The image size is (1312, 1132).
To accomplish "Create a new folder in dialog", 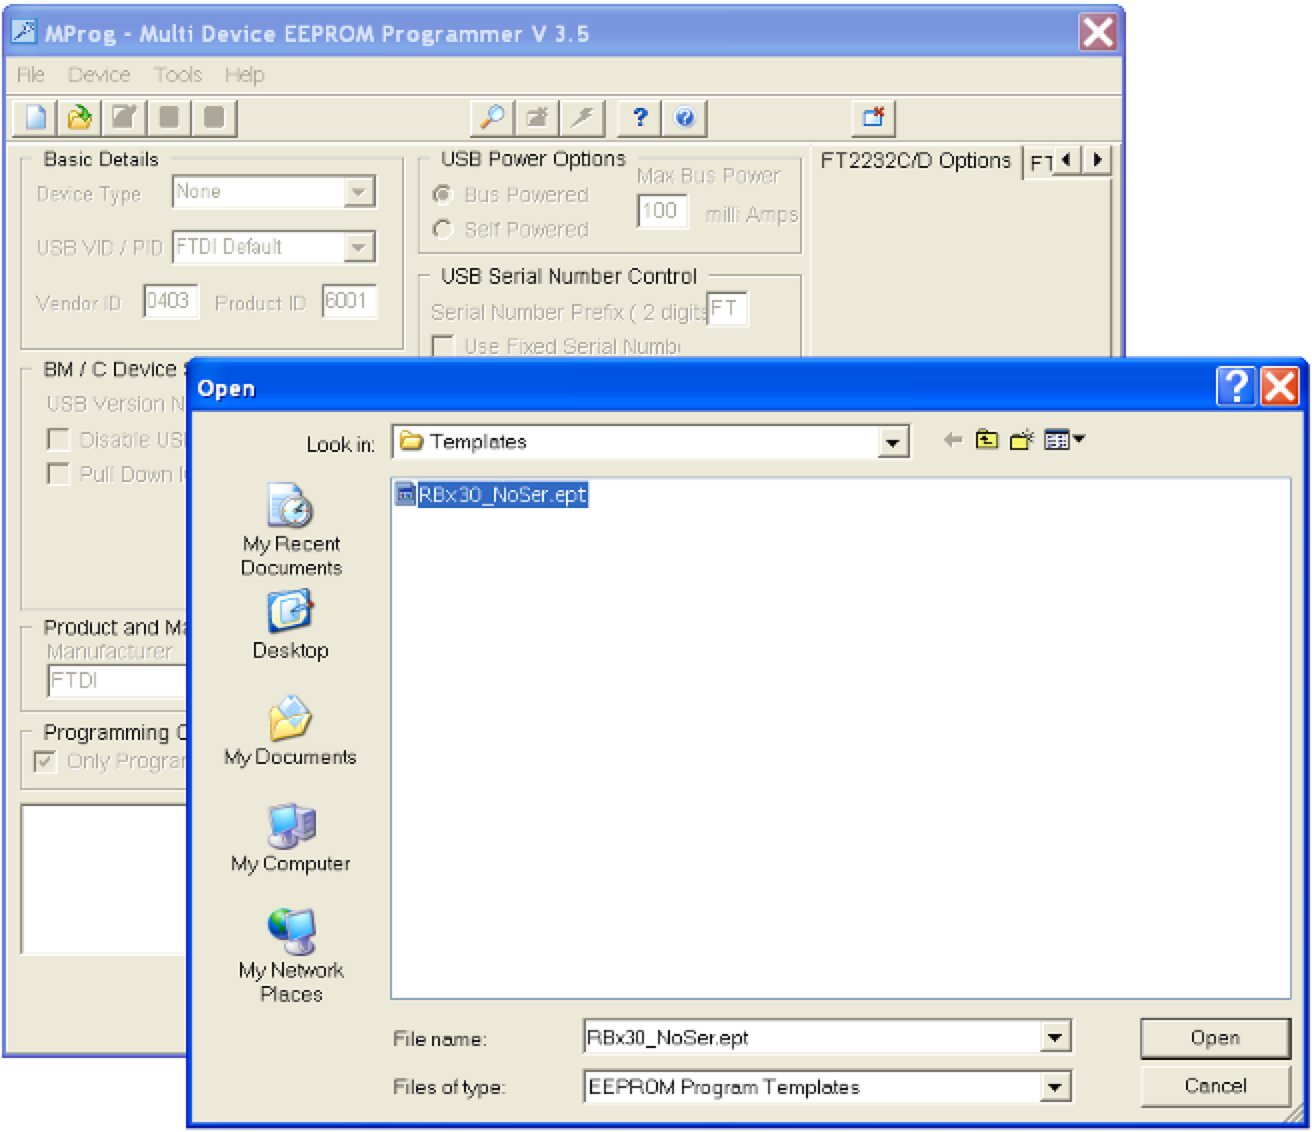I will [1021, 440].
